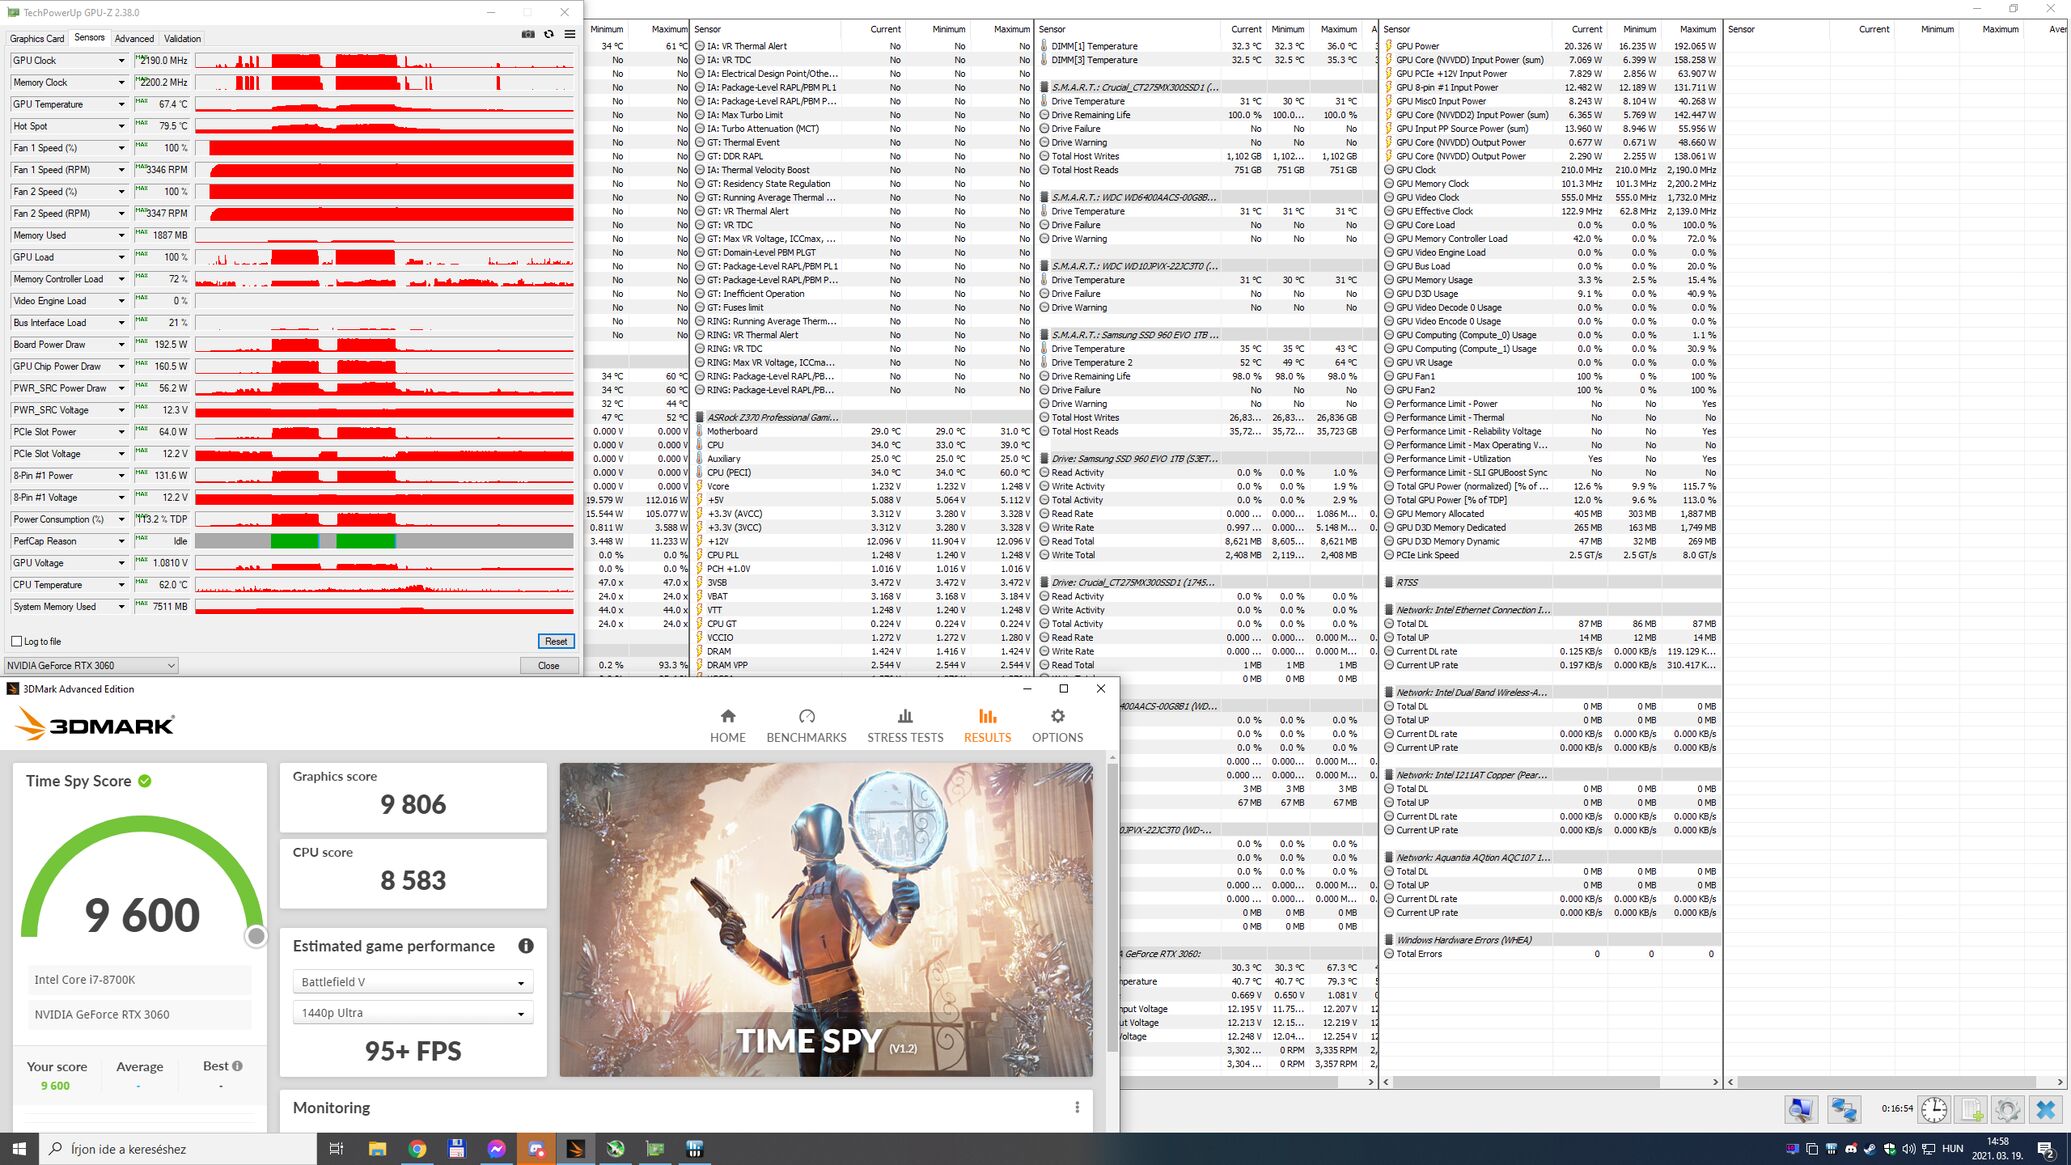Viewport: 2071px width, 1165px height.
Task: Click 3DMark icon on the taskbar
Action: pyautogui.click(x=575, y=1149)
